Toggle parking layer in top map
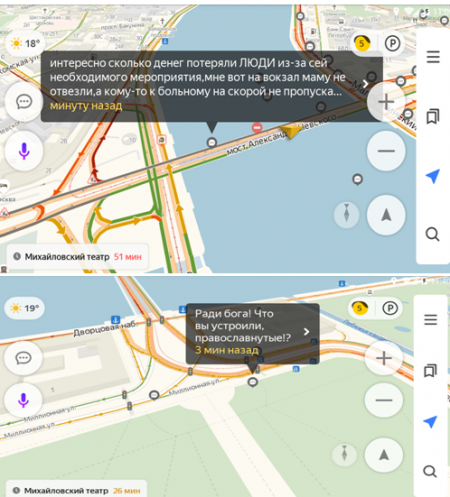Viewport: 450px width, 497px height. click(x=392, y=43)
